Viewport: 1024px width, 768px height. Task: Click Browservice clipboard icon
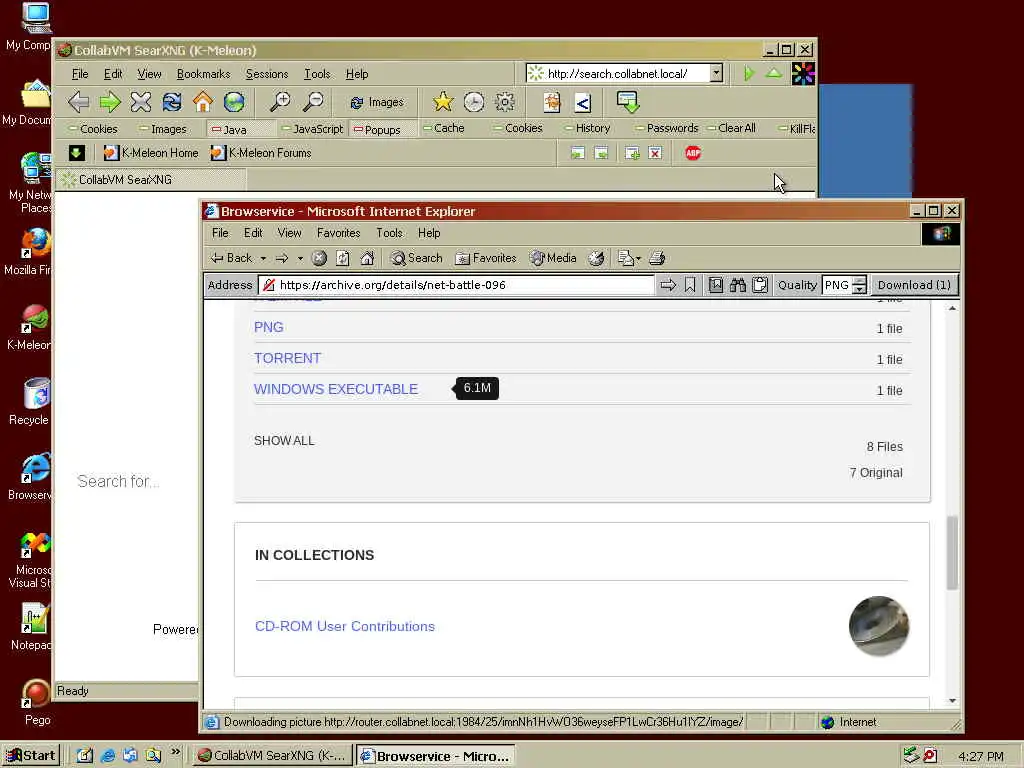coord(760,285)
